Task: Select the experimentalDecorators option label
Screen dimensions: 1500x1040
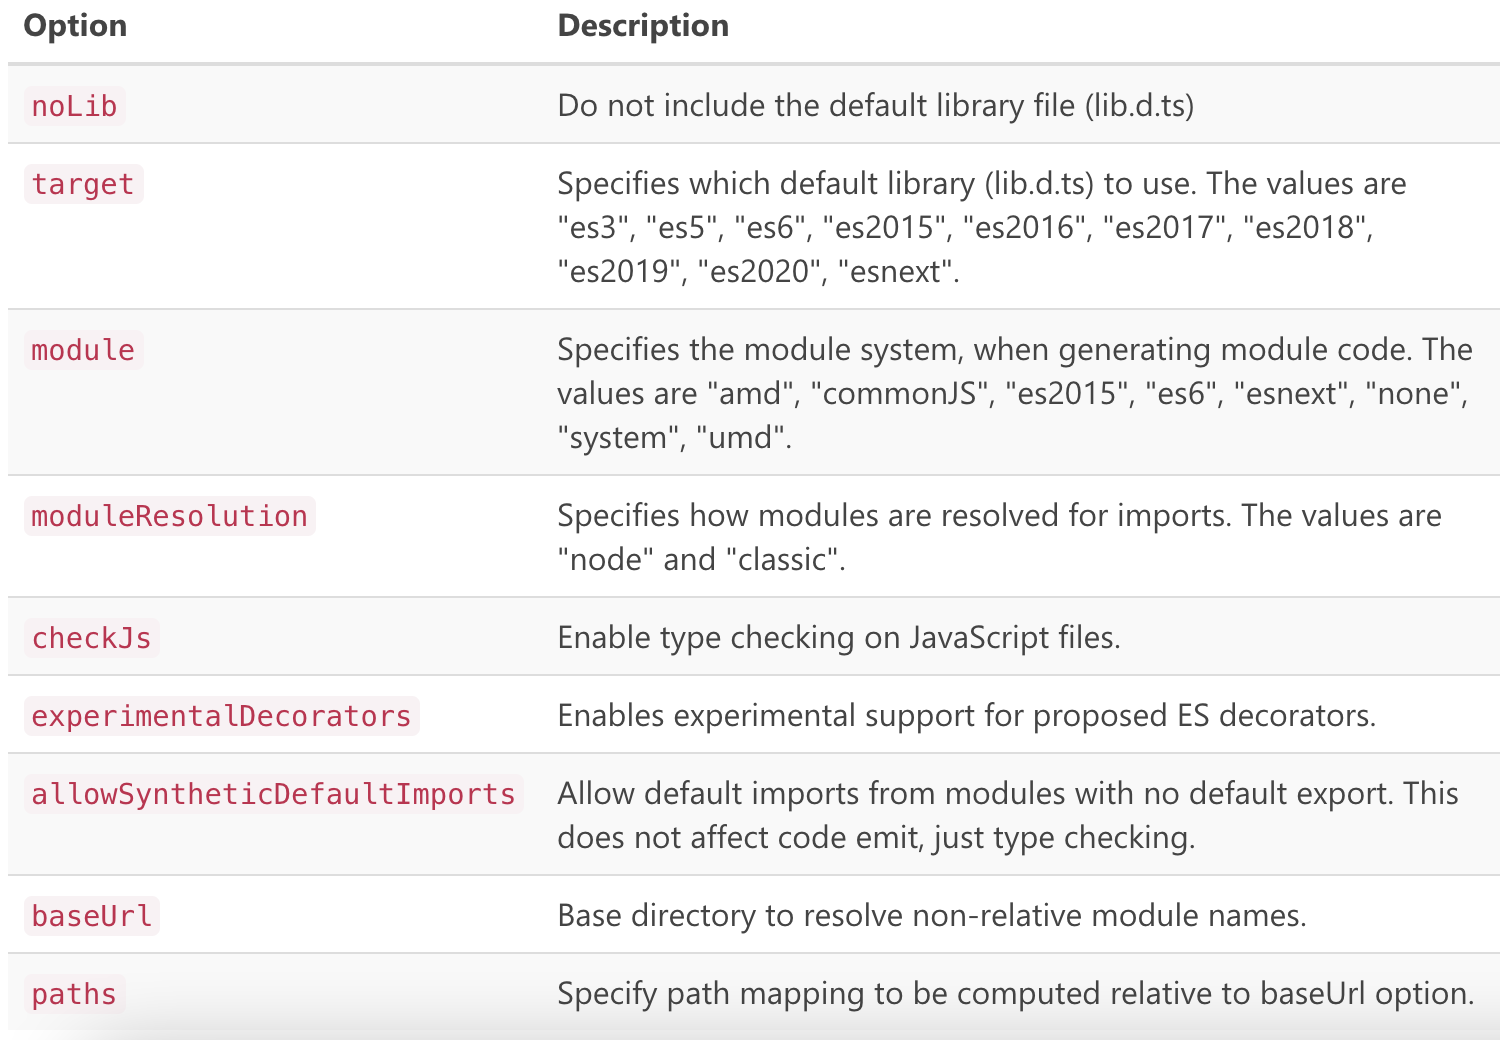Action: point(221,716)
